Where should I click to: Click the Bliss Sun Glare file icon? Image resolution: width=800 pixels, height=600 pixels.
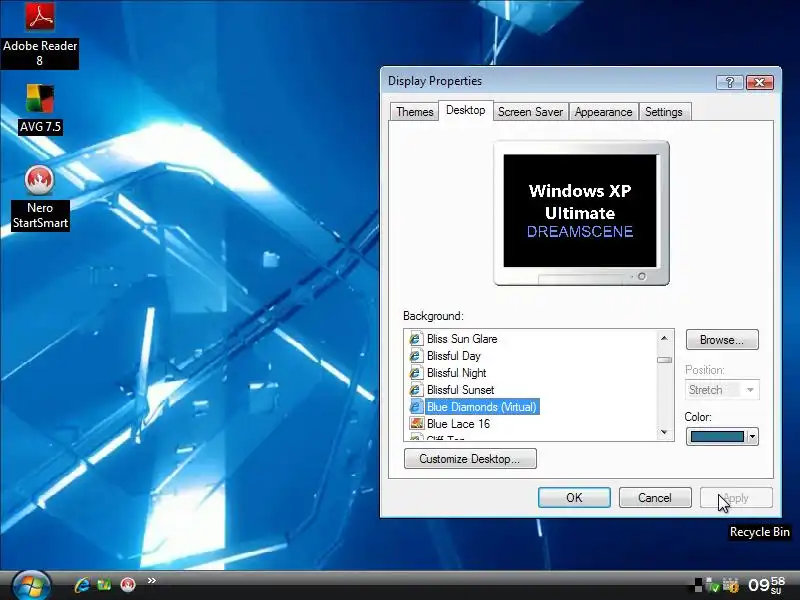tap(416, 339)
